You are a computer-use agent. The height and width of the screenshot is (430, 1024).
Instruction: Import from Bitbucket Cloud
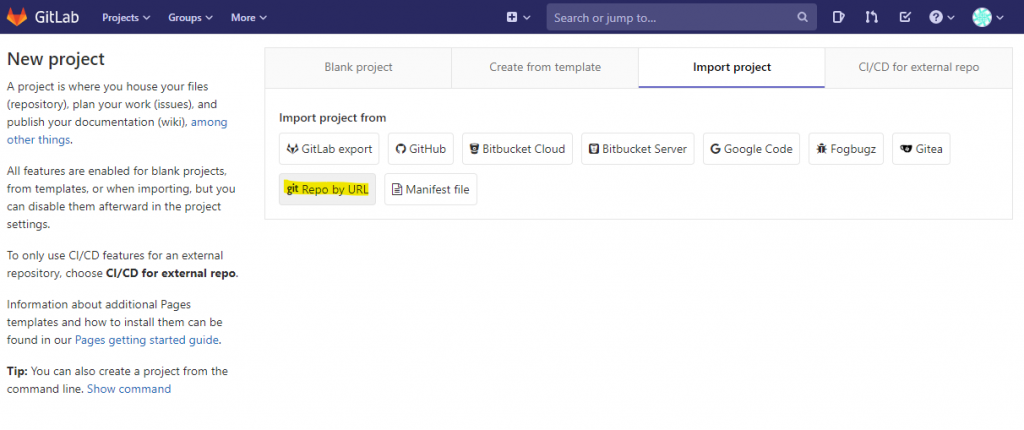(517, 149)
